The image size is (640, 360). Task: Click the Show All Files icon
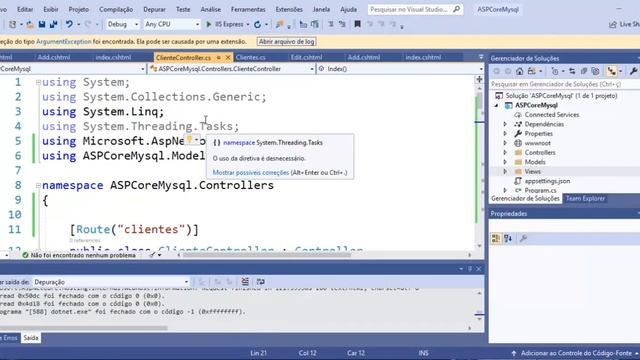(x=596, y=71)
